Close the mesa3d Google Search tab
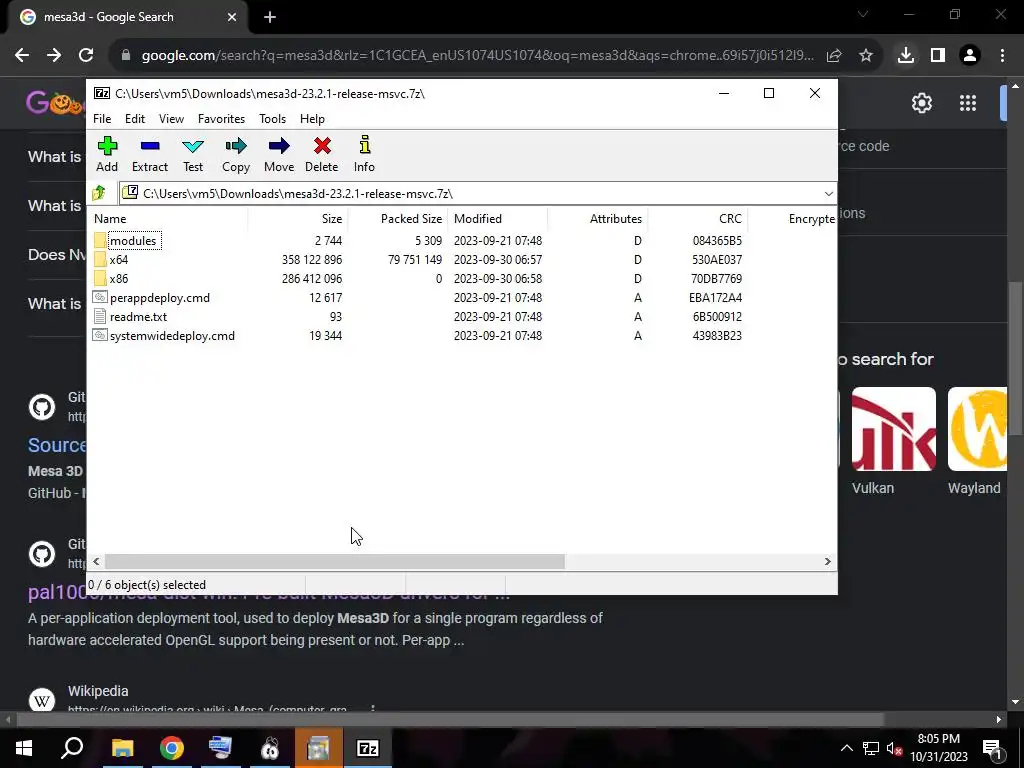This screenshot has height=768, width=1024. tap(232, 17)
